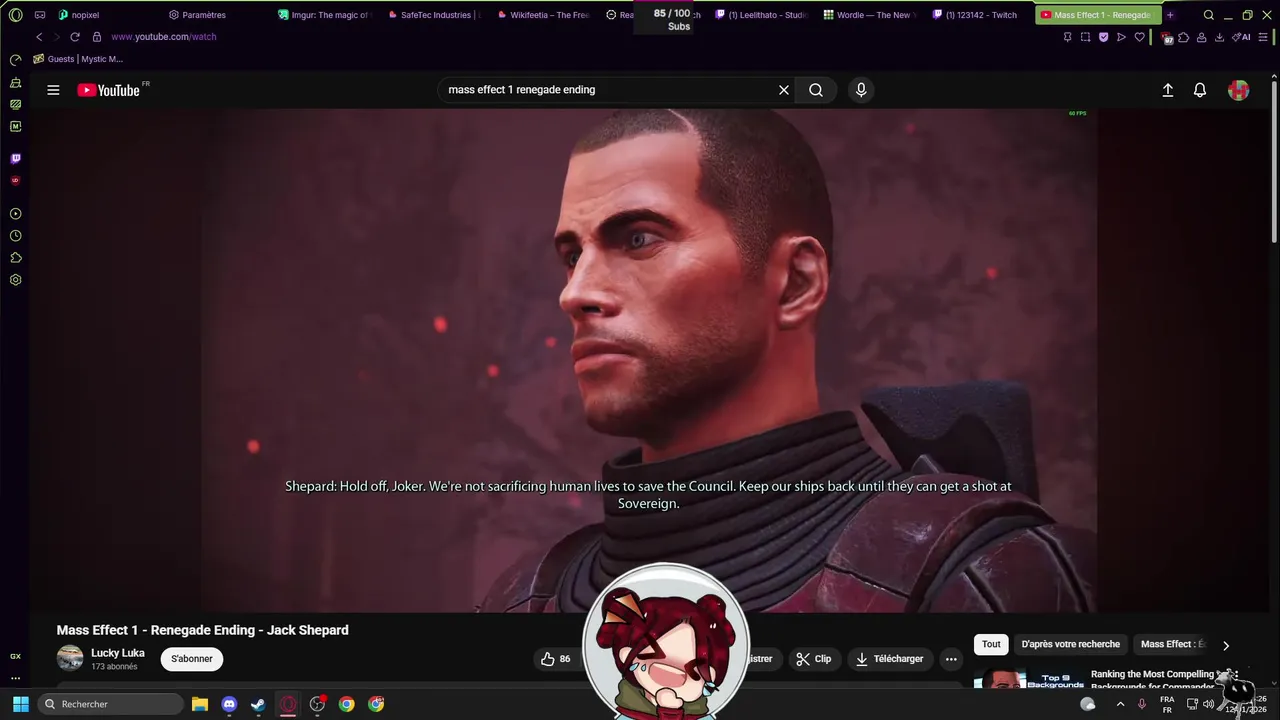Viewport: 1280px width, 720px height.
Task: Select the Tout filter chip
Action: point(991,644)
